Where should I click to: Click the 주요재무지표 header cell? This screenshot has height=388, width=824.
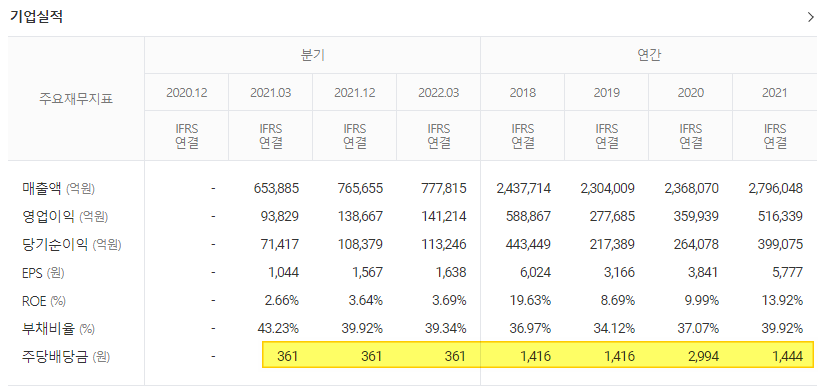point(76,98)
